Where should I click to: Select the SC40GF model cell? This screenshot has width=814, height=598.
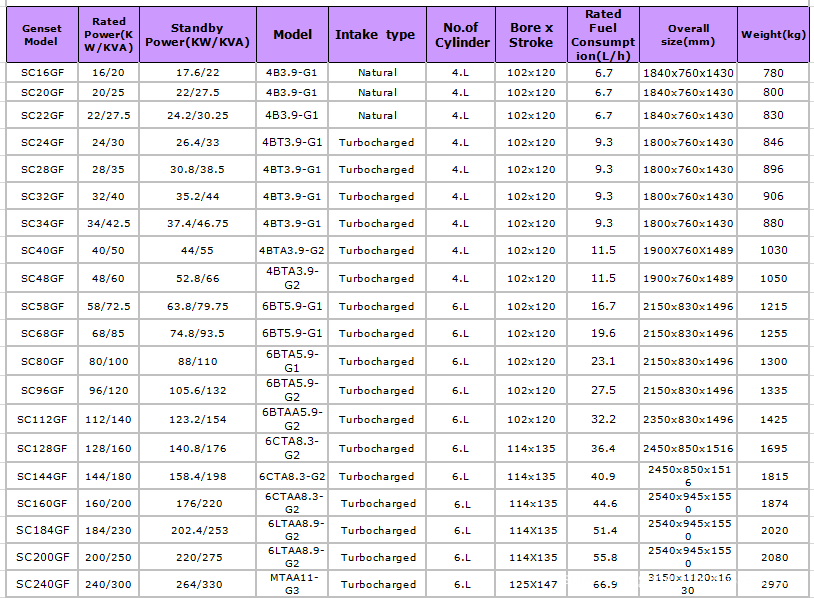(x=42, y=250)
